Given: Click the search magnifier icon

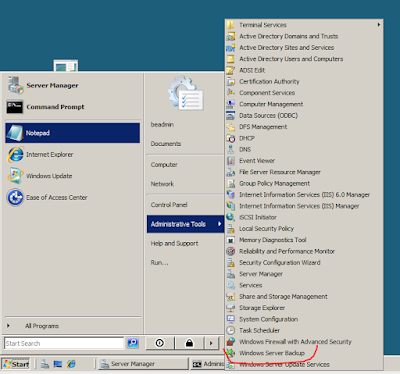Looking at the screenshot, I should click(x=133, y=343).
